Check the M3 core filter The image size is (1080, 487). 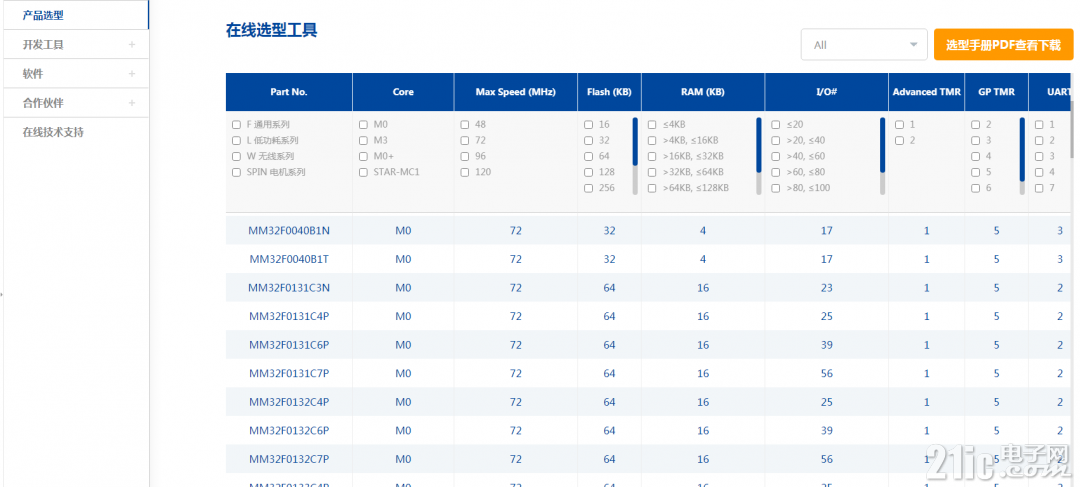pos(364,141)
